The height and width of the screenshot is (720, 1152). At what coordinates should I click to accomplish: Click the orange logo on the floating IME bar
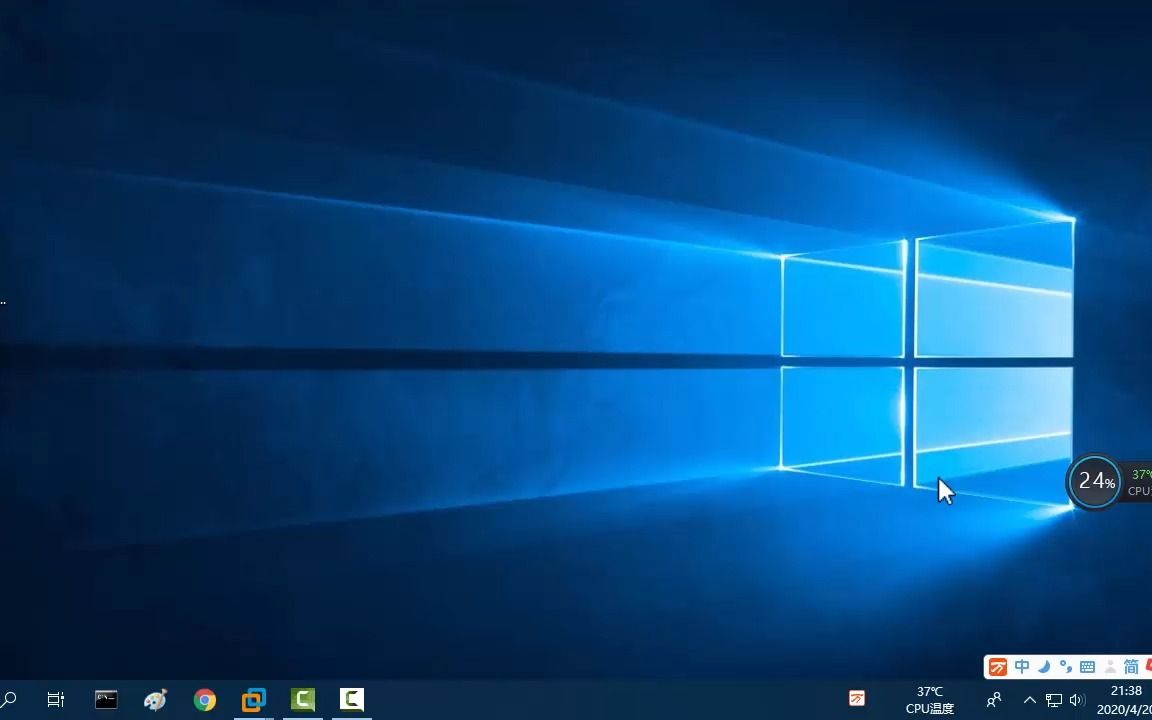click(x=998, y=667)
